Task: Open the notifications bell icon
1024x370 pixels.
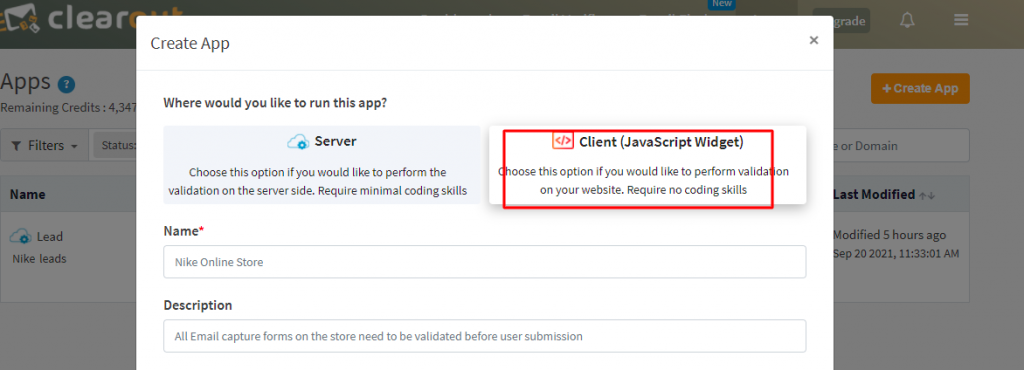Action: click(x=907, y=20)
